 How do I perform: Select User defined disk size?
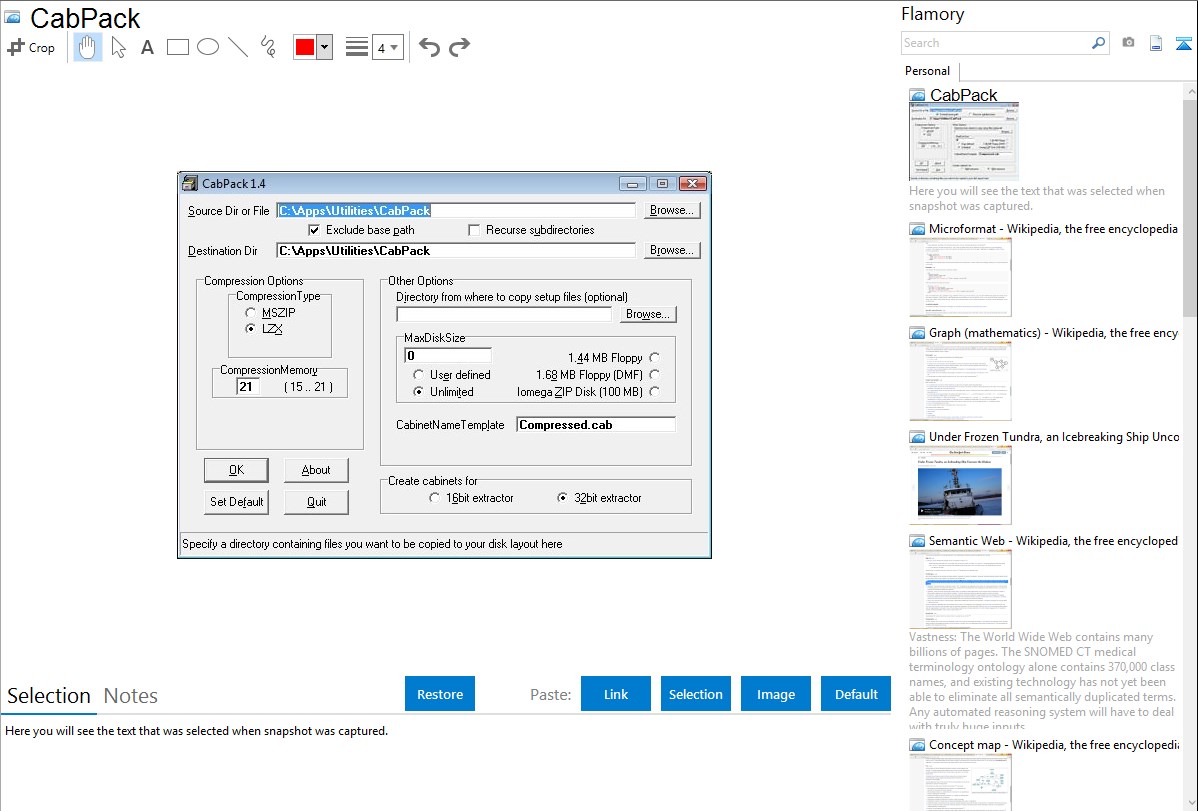418,375
